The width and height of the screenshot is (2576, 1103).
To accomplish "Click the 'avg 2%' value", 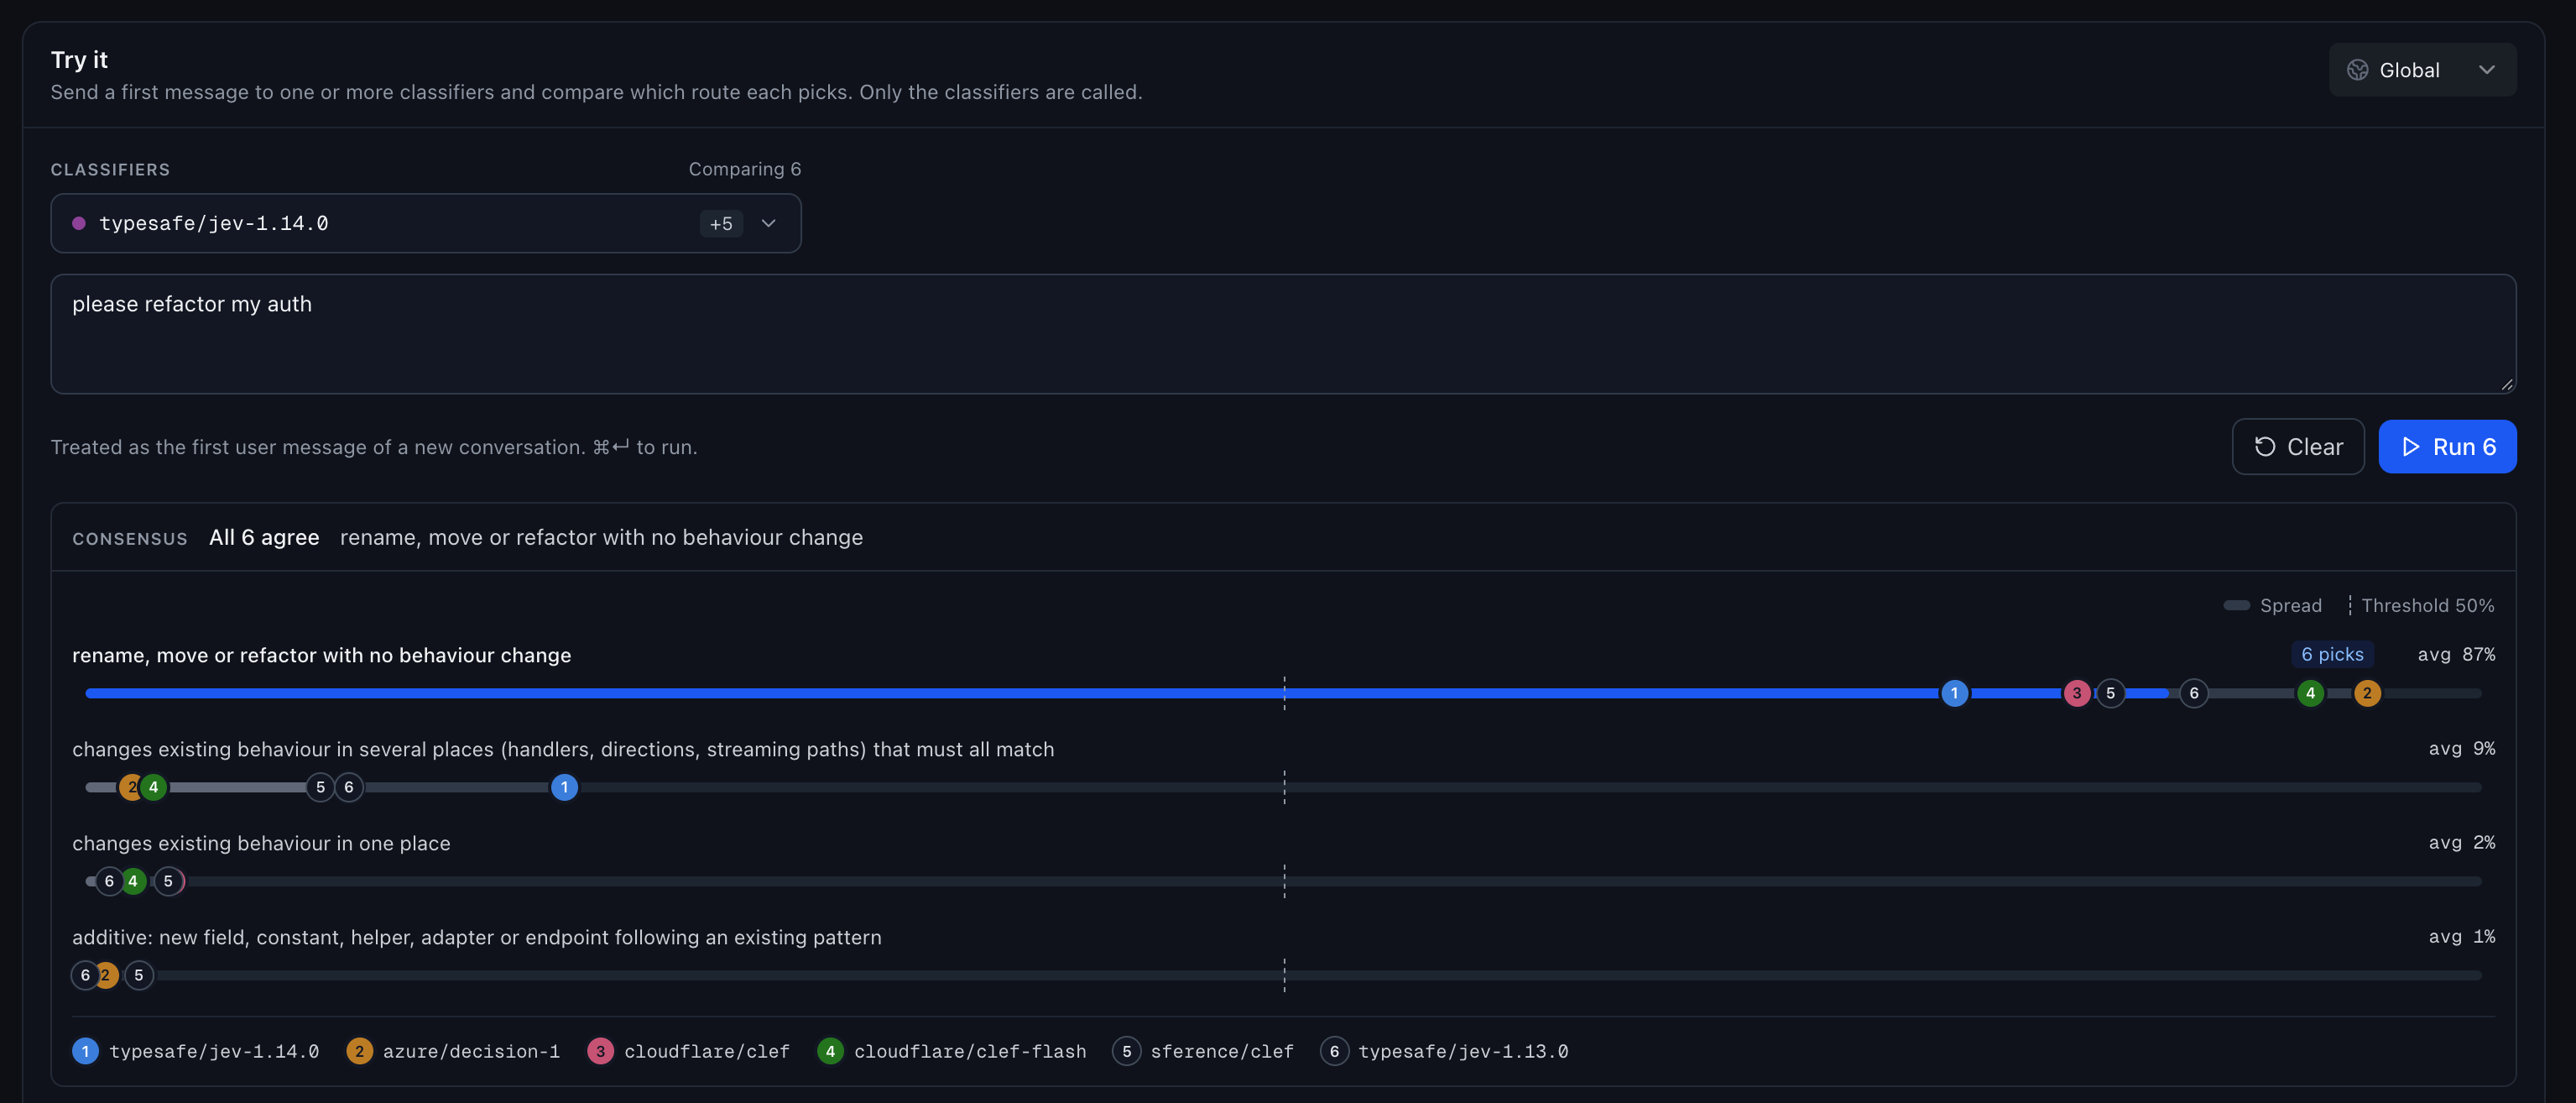I will 2461,842.
